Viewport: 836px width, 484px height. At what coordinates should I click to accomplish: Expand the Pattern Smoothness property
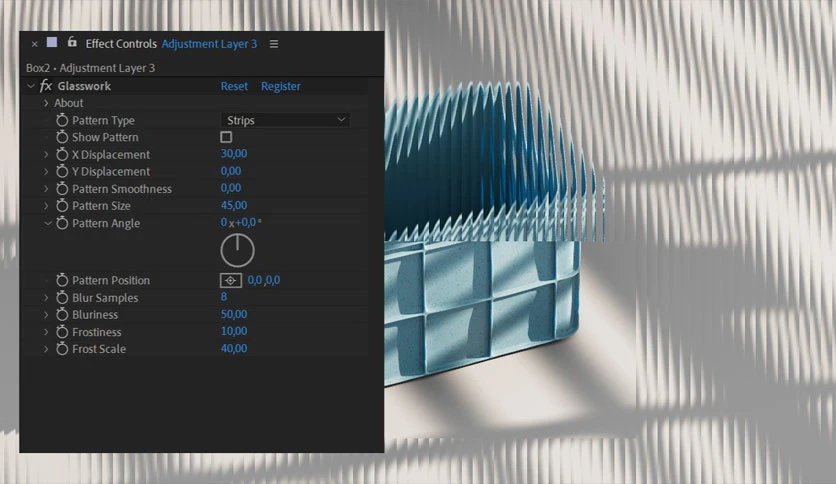46,189
